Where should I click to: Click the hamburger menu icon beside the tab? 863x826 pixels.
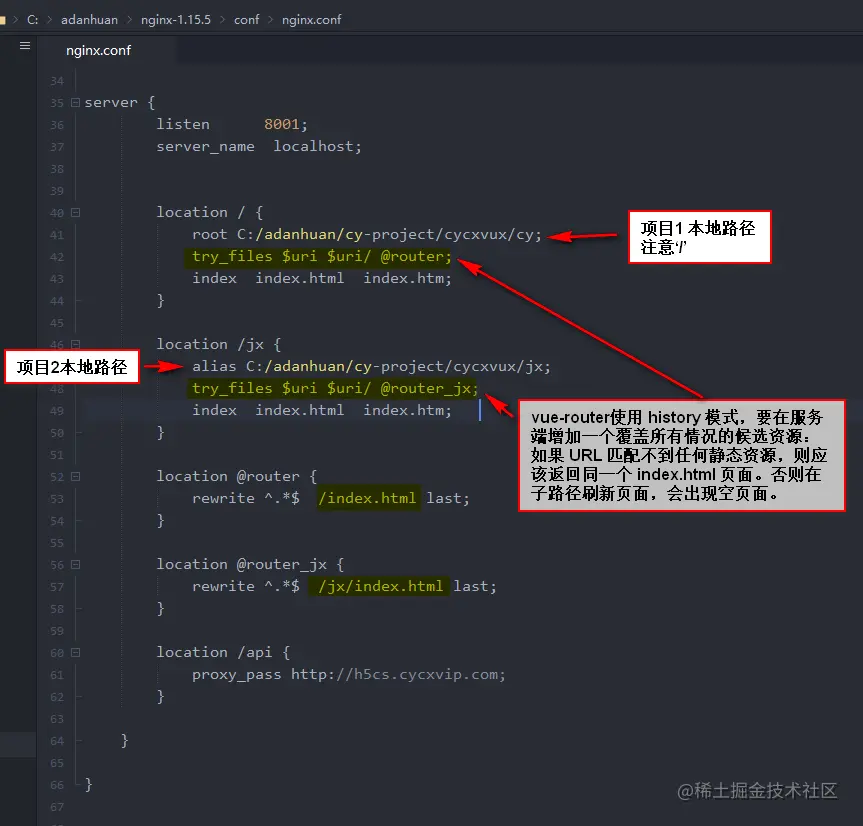[25, 46]
